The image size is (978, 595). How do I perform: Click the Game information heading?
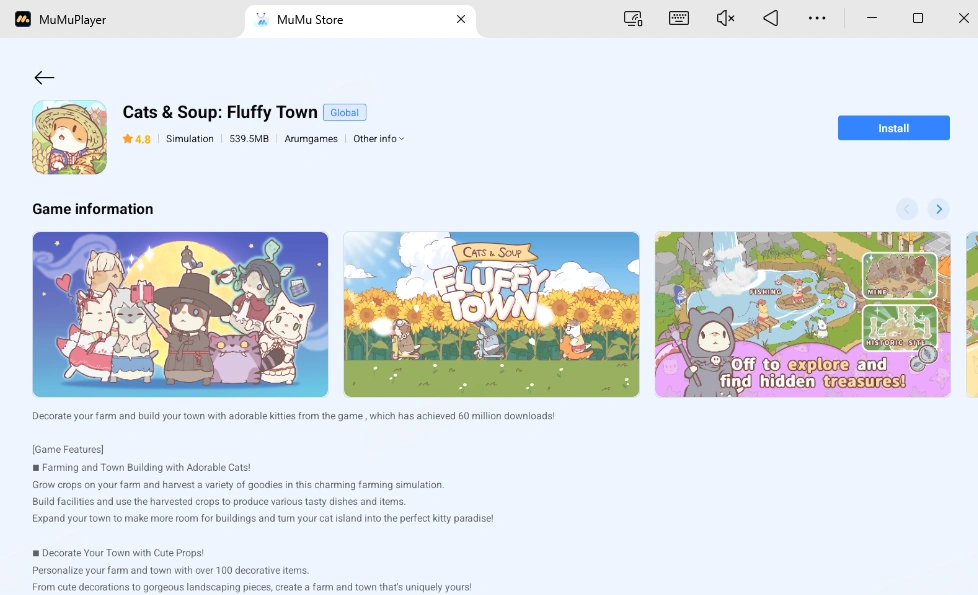coord(93,209)
